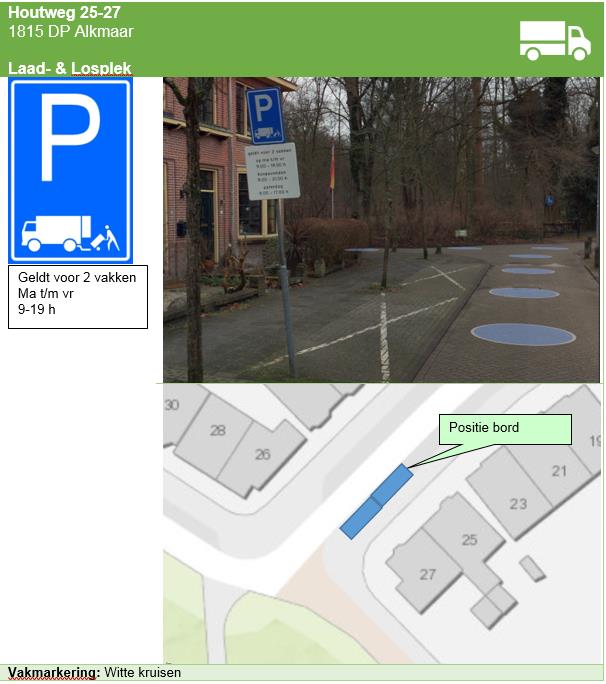The image size is (606, 684).
Task: Click the white sub-sign under photo's P sign
Action: (x=272, y=171)
